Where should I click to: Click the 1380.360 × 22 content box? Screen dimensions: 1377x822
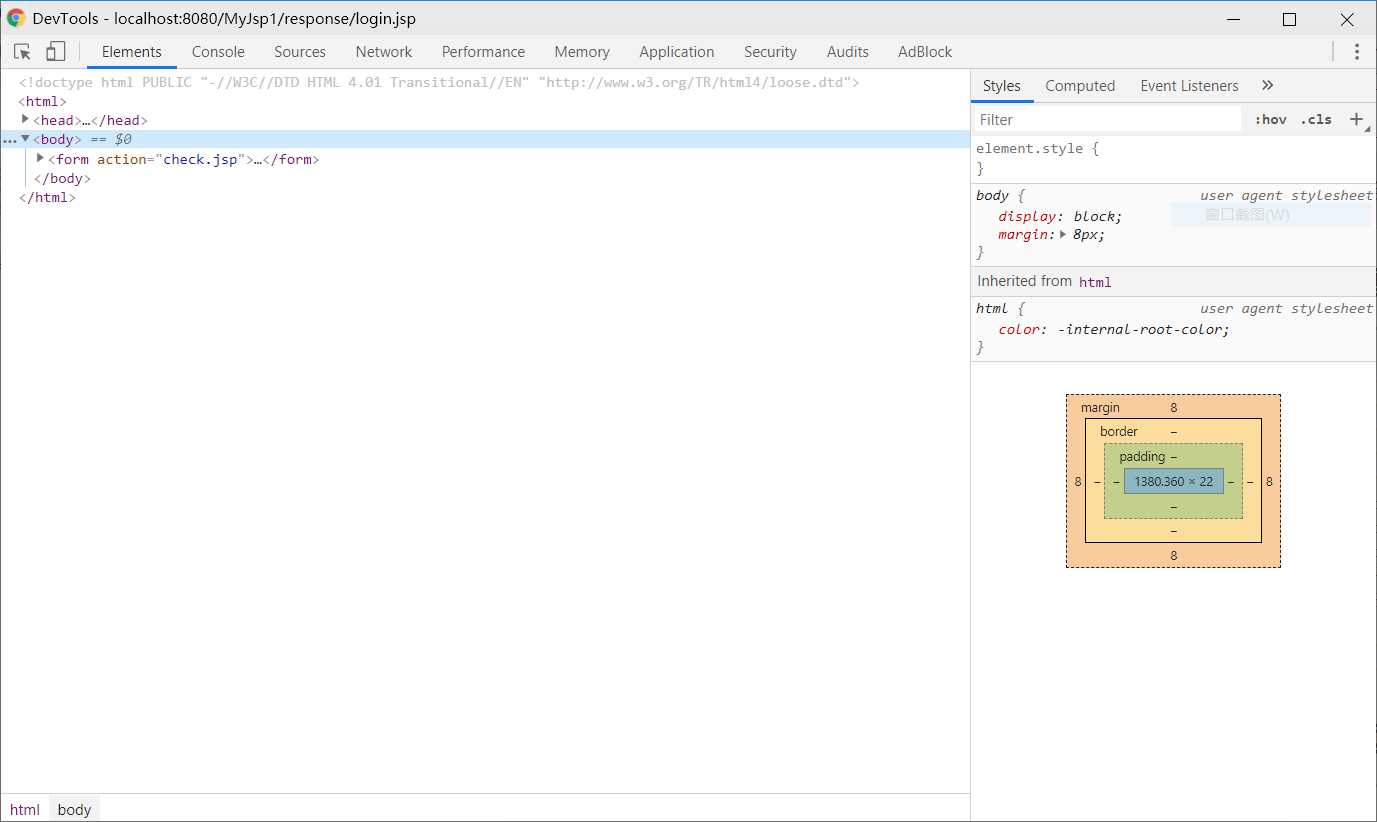[1173, 482]
